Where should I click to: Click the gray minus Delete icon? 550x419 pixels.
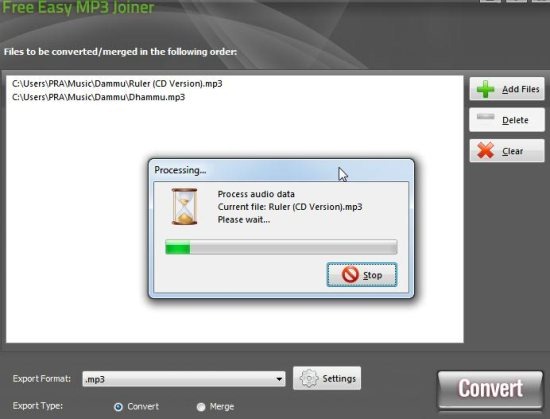tap(486, 117)
